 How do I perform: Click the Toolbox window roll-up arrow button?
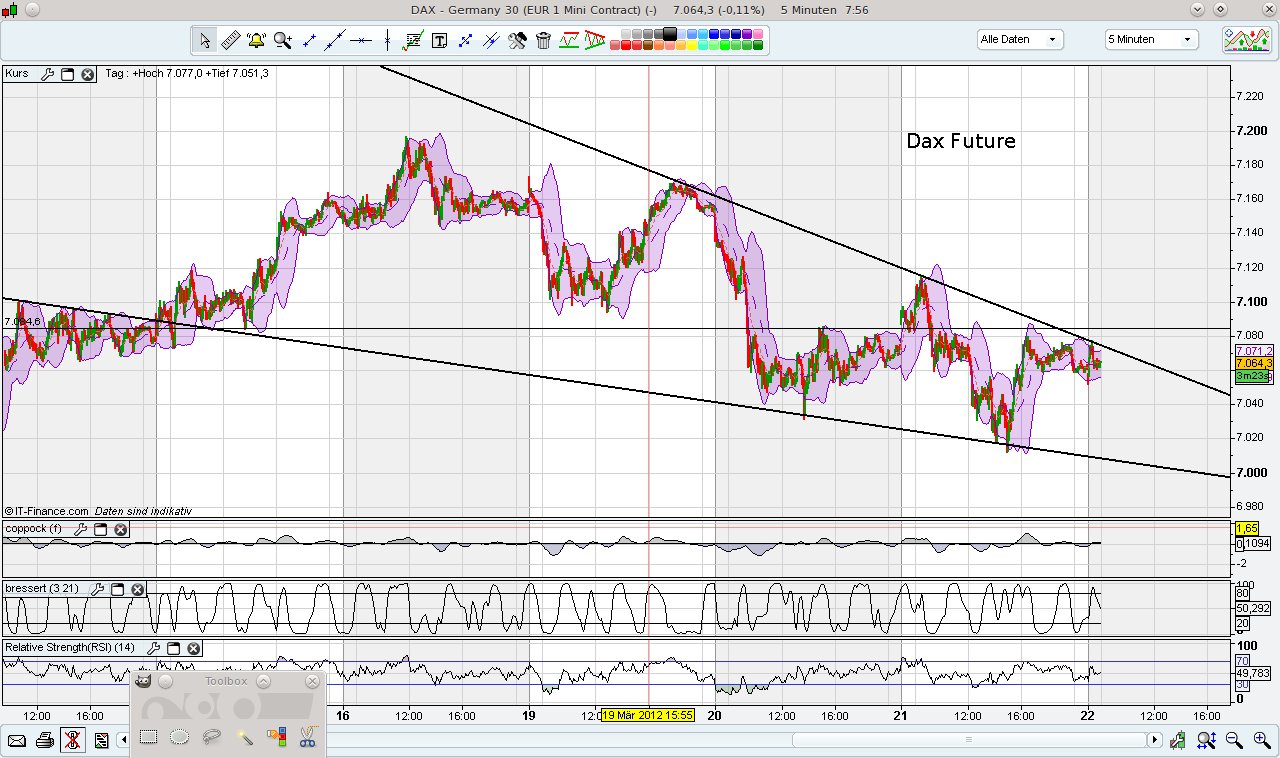[264, 682]
